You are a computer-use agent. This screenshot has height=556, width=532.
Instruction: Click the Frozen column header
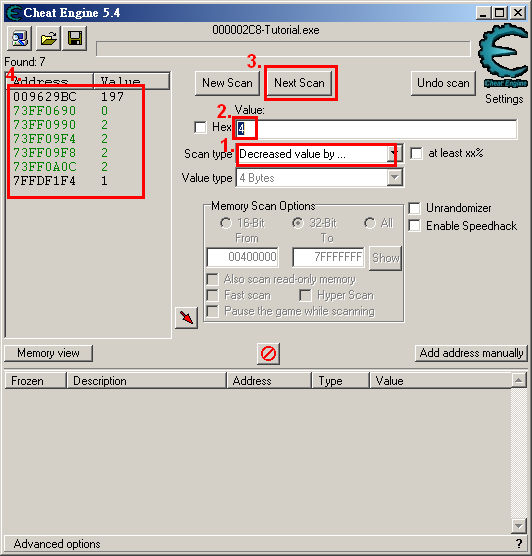[x=35, y=381]
